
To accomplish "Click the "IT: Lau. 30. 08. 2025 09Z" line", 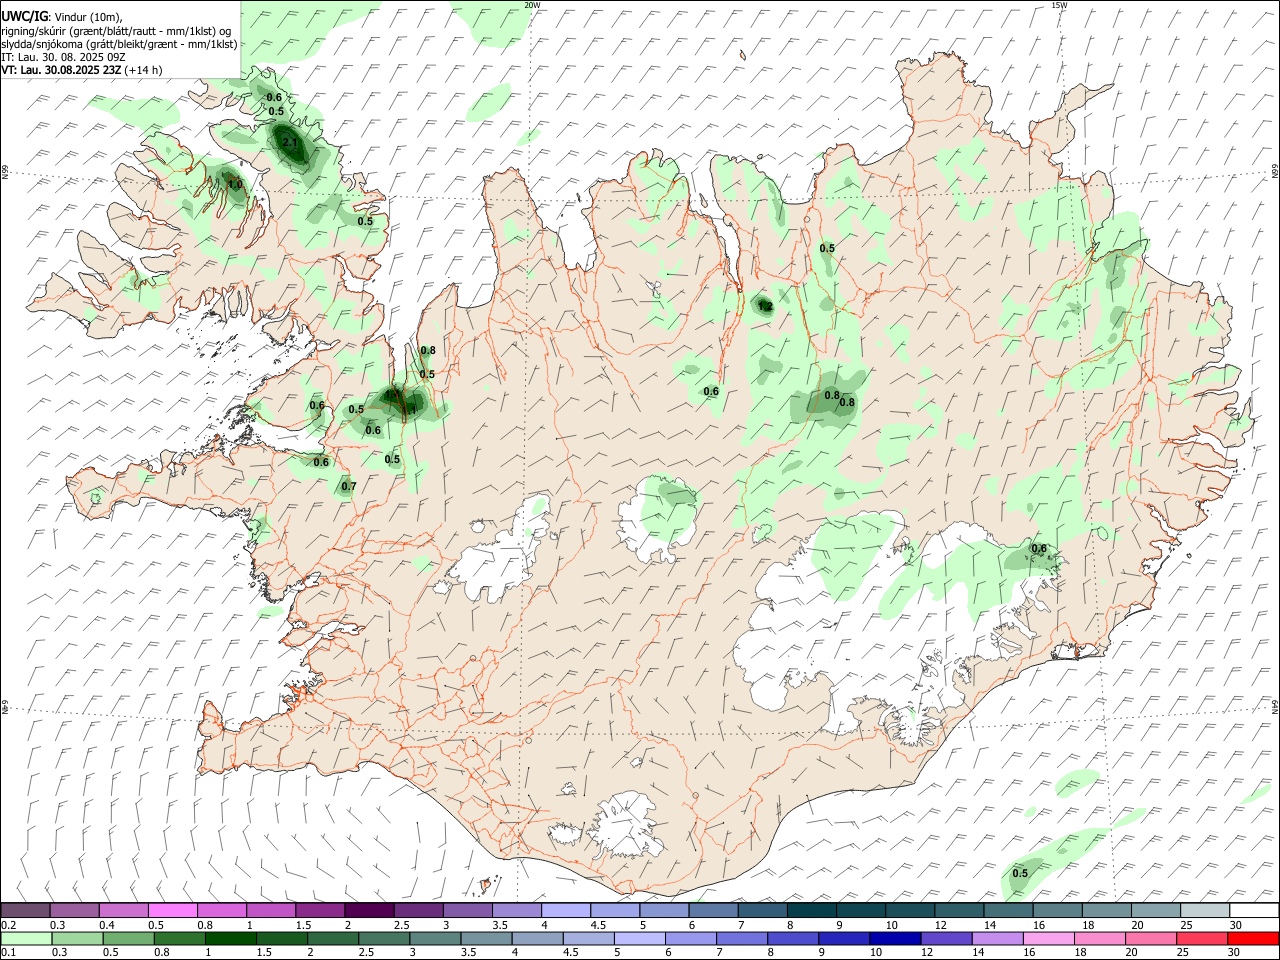I will click(63, 57).
